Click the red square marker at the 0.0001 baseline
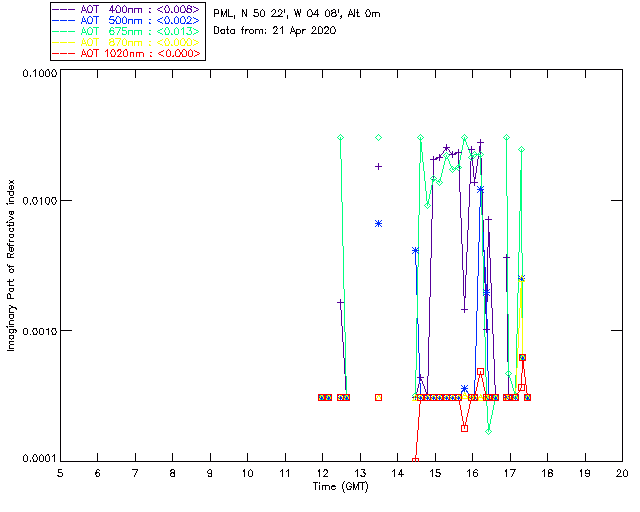640x512 pixels. pos(416,461)
